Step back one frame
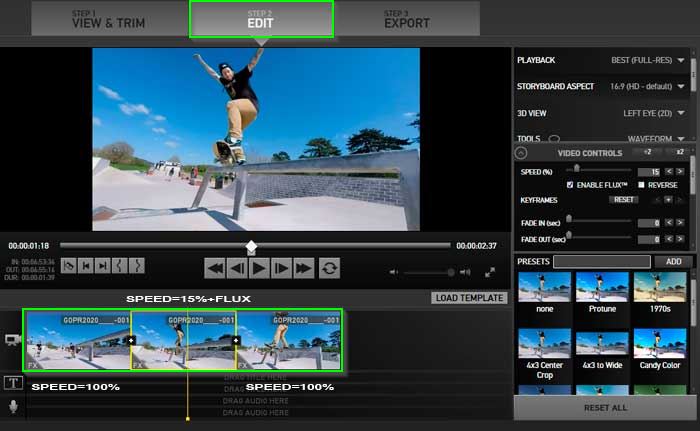700x431 pixels. (x=236, y=268)
